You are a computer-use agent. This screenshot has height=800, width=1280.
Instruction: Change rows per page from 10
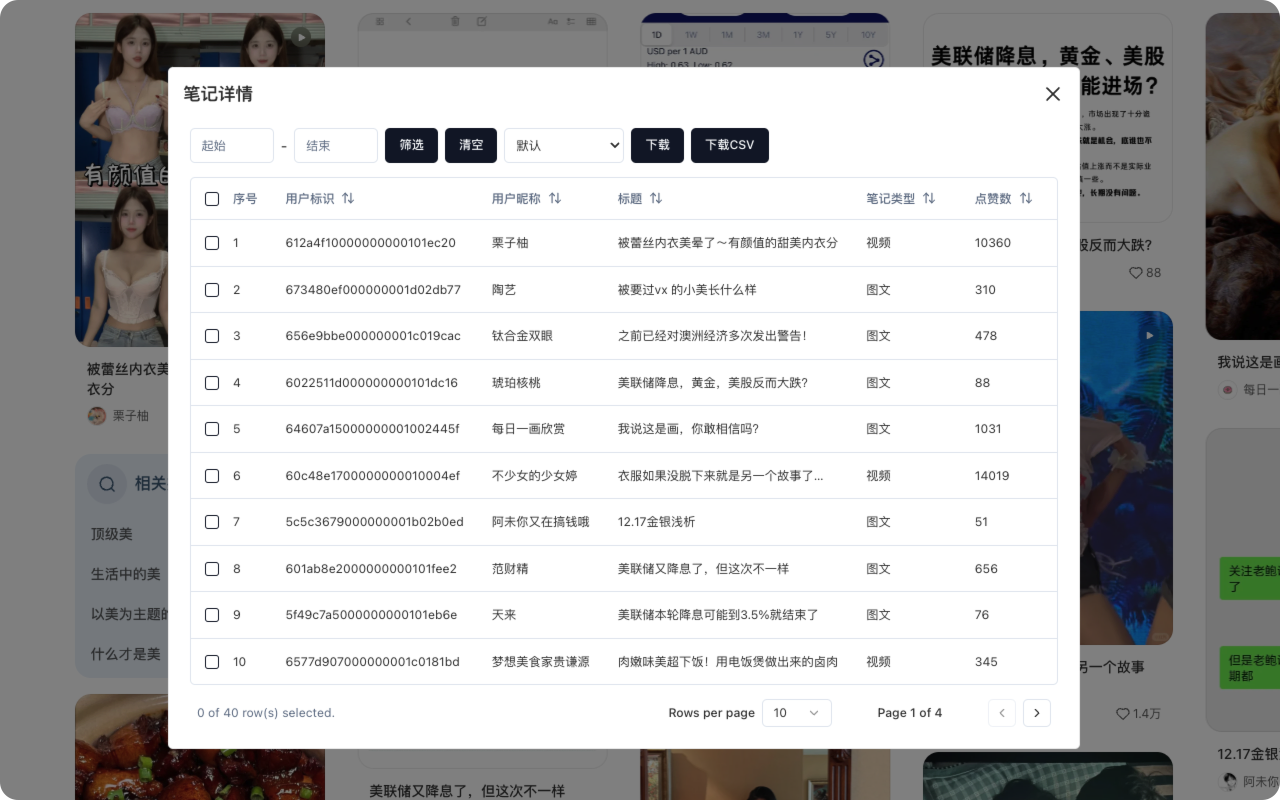point(797,713)
